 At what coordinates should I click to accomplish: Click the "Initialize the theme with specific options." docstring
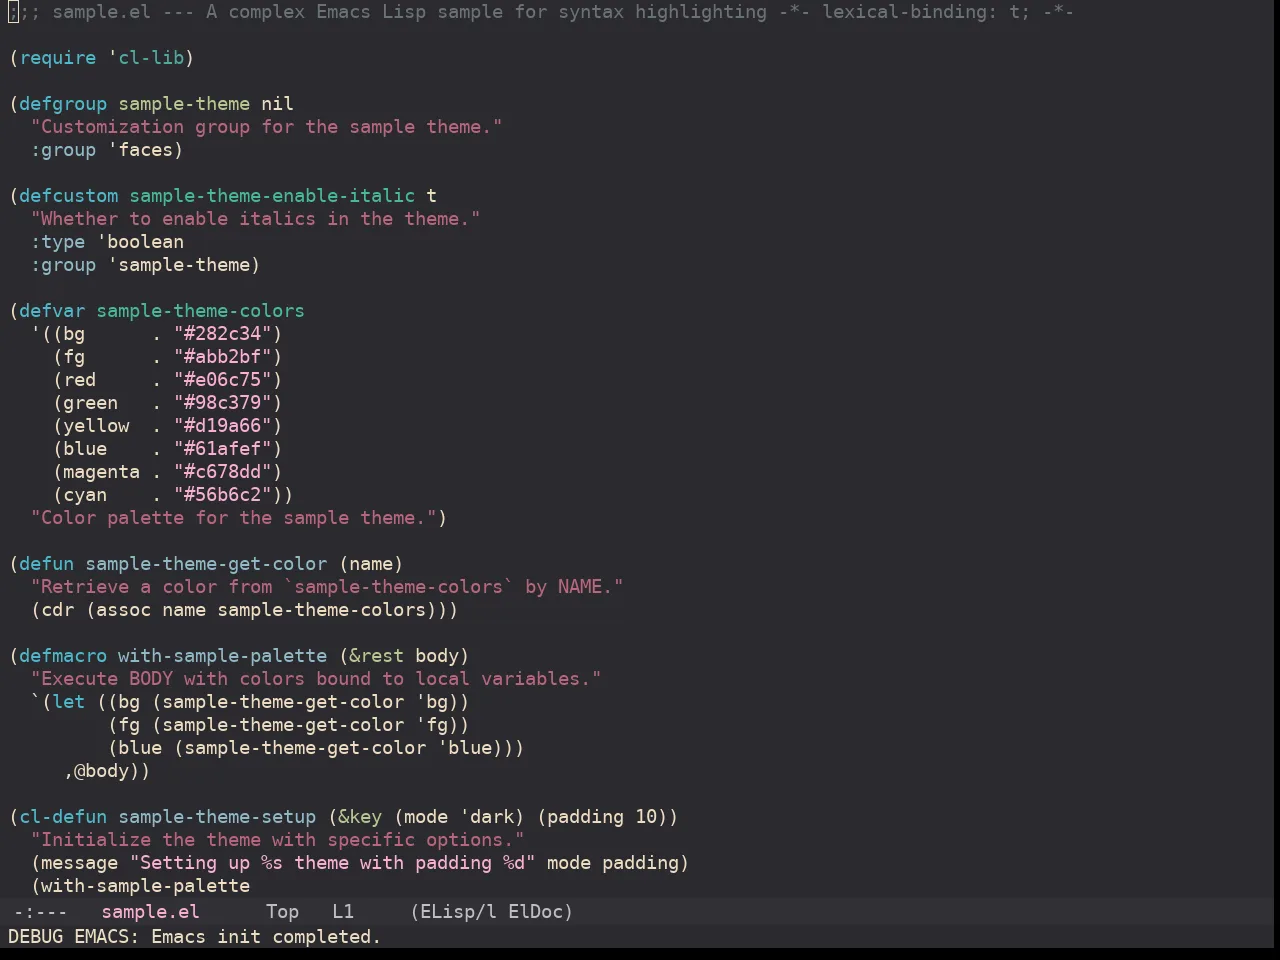click(278, 840)
